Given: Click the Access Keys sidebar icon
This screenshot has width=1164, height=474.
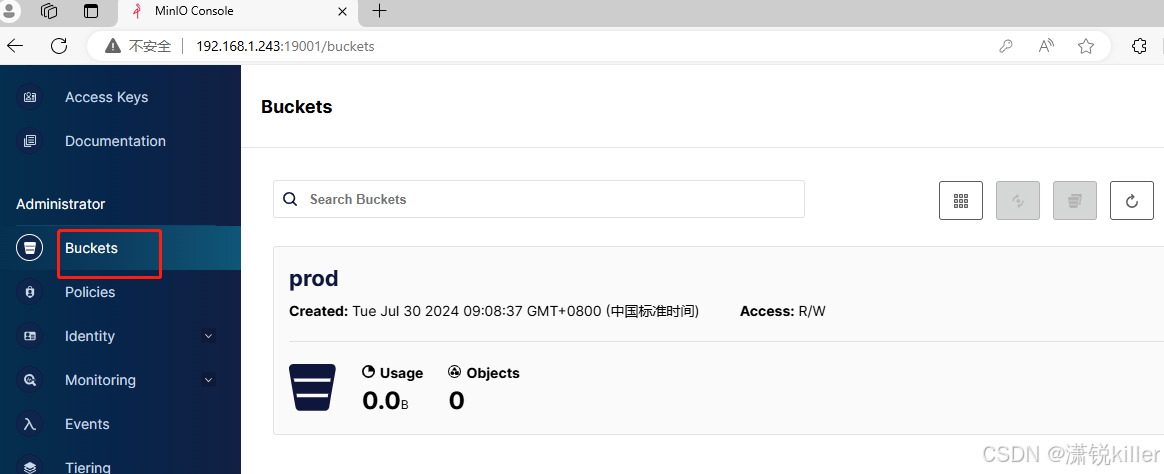Looking at the screenshot, I should point(30,97).
